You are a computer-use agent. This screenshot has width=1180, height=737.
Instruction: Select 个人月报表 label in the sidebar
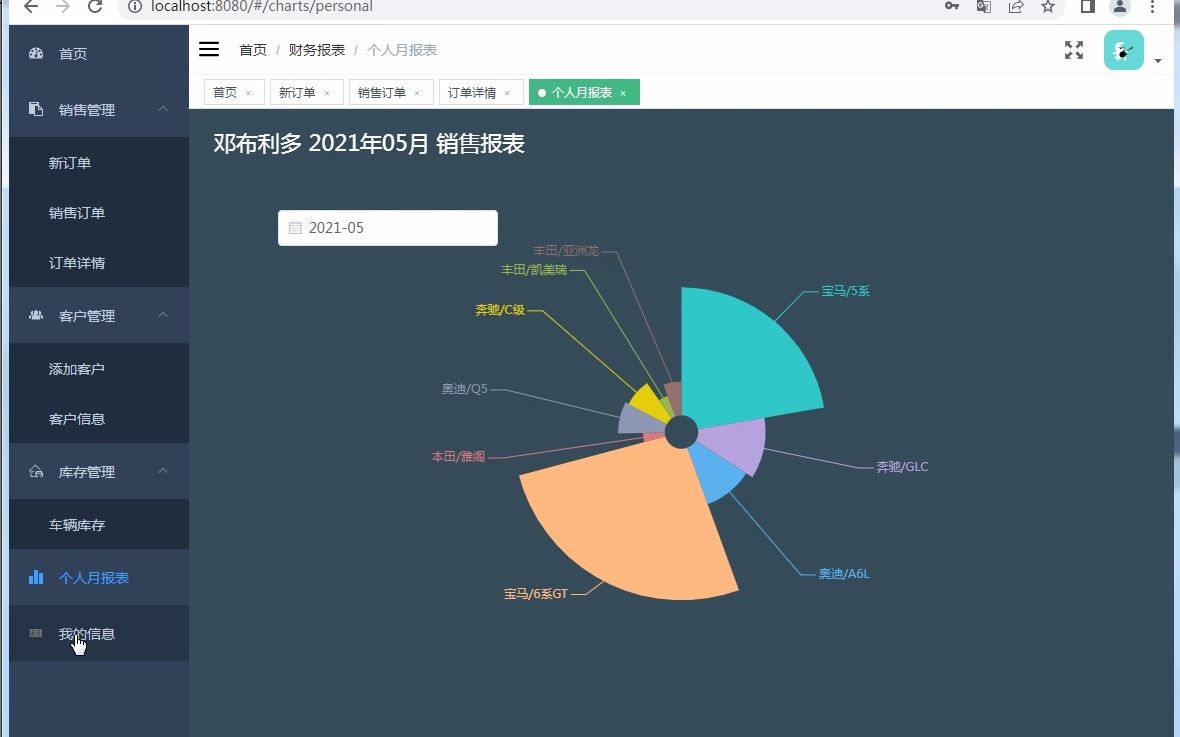[94, 578]
